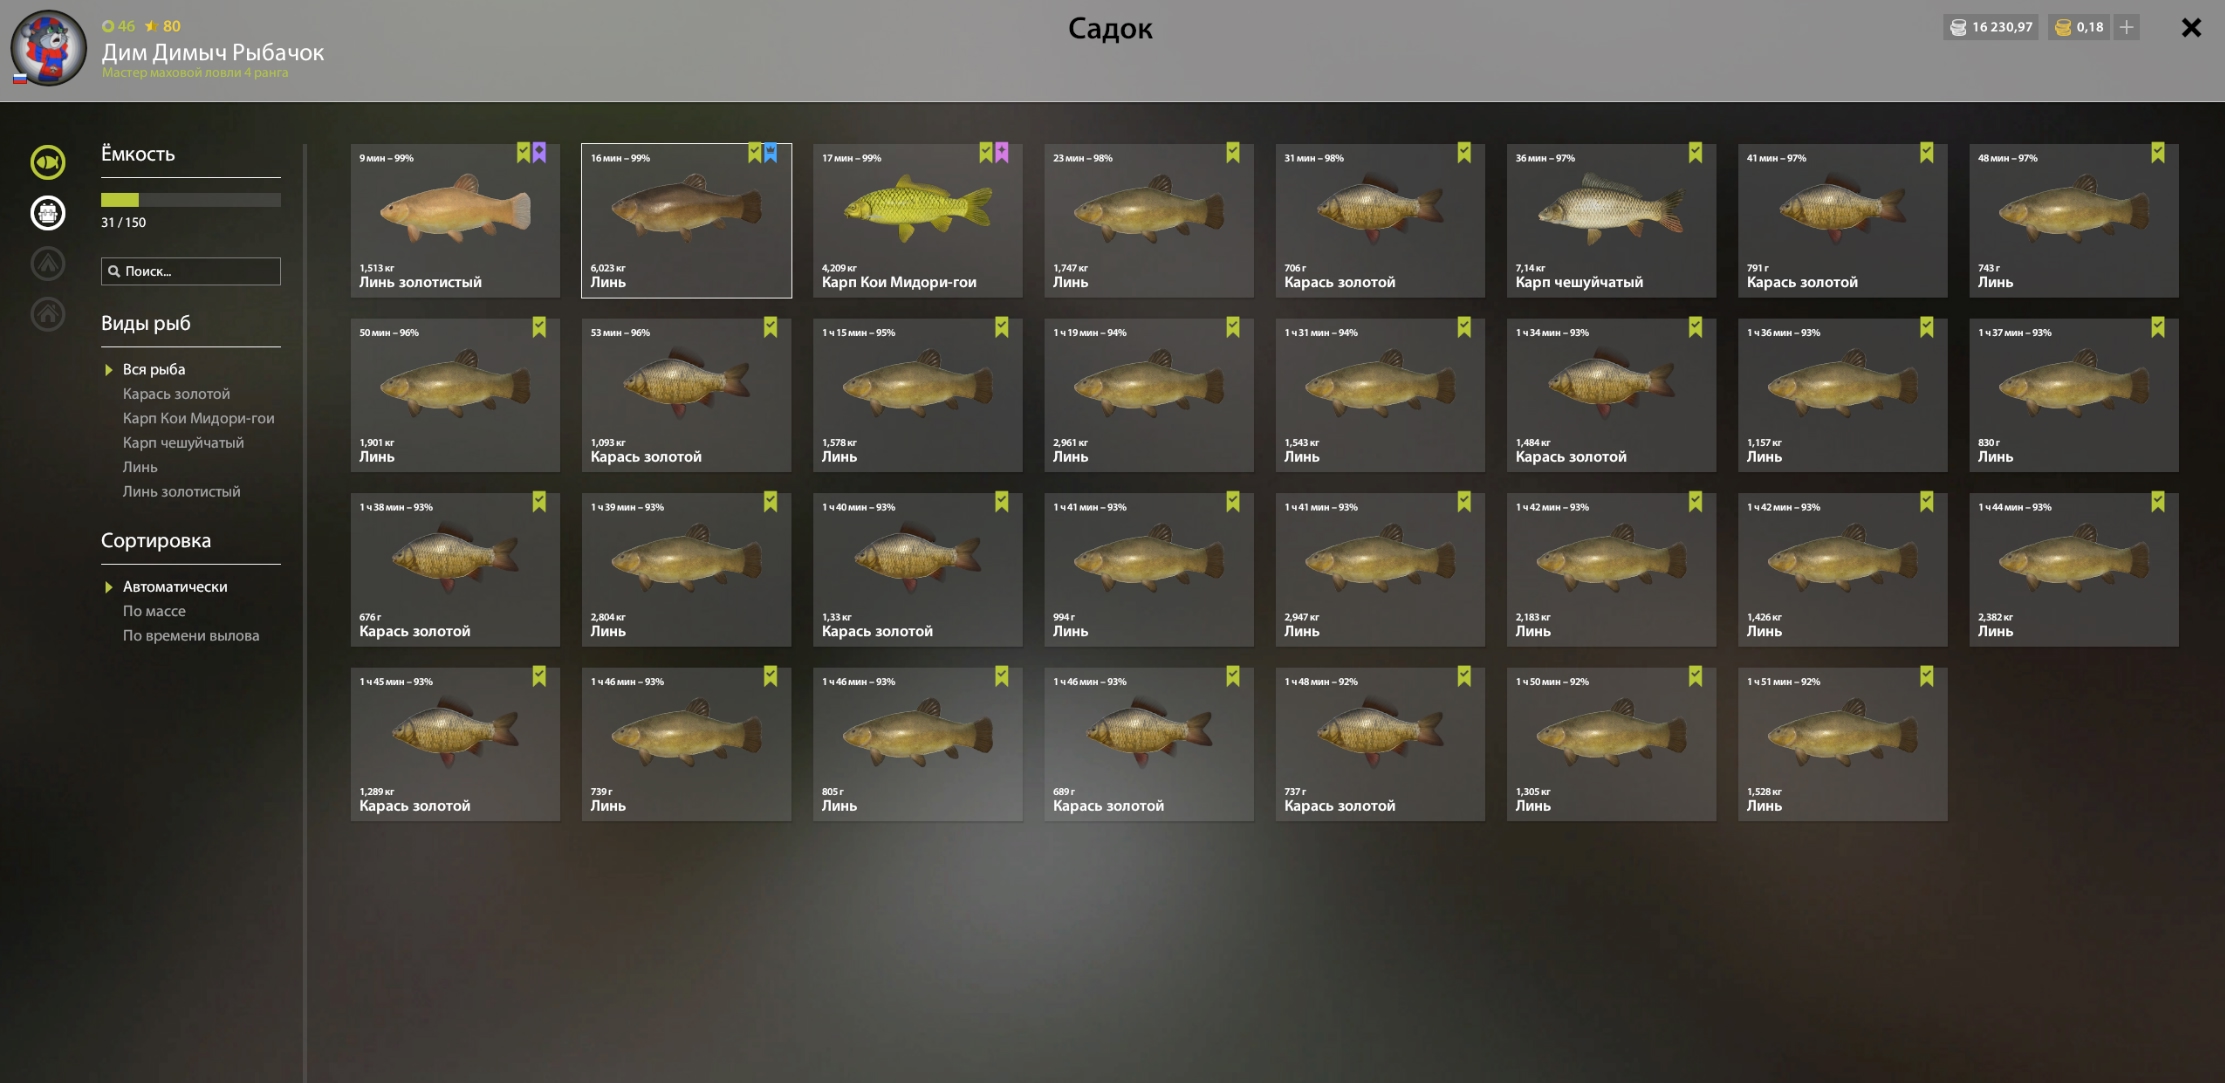2225x1083 pixels.
Task: Click the gold coins balance 0,18
Action: click(x=2079, y=27)
